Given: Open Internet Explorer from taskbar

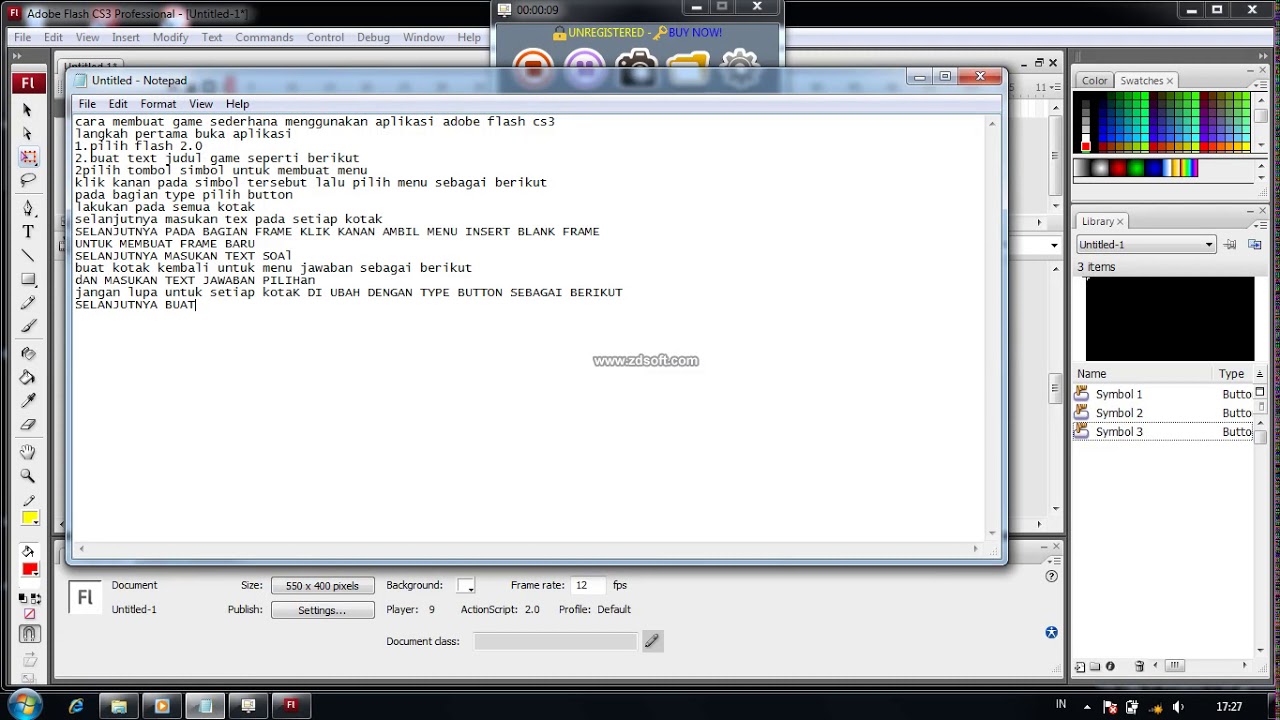Looking at the screenshot, I should [76, 706].
